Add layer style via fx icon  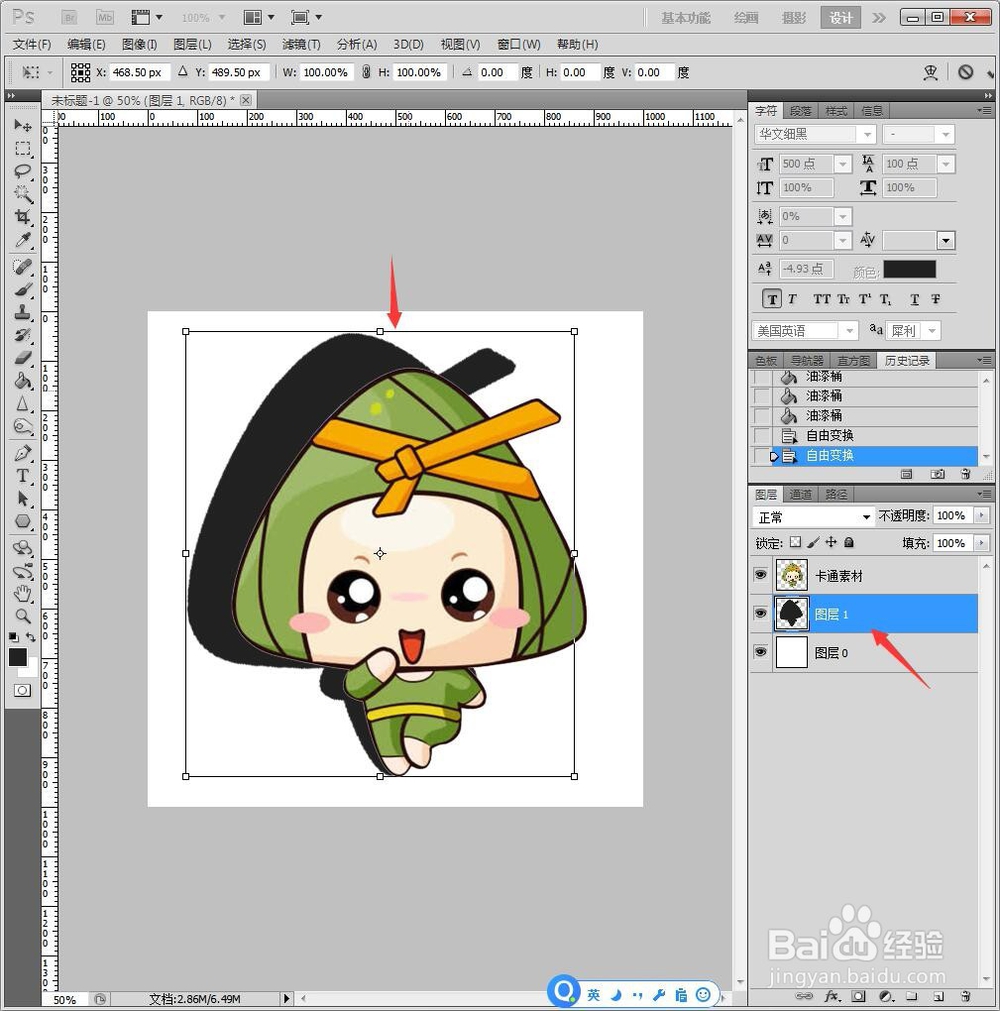click(x=832, y=996)
